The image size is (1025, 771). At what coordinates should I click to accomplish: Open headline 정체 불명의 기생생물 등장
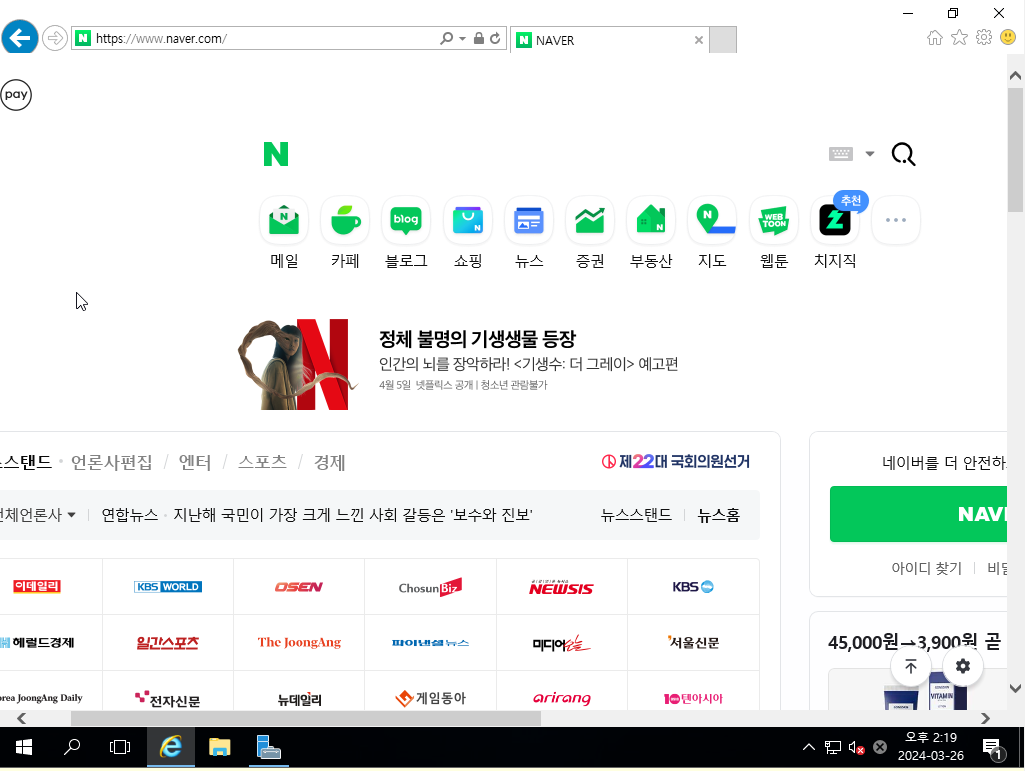point(477,339)
